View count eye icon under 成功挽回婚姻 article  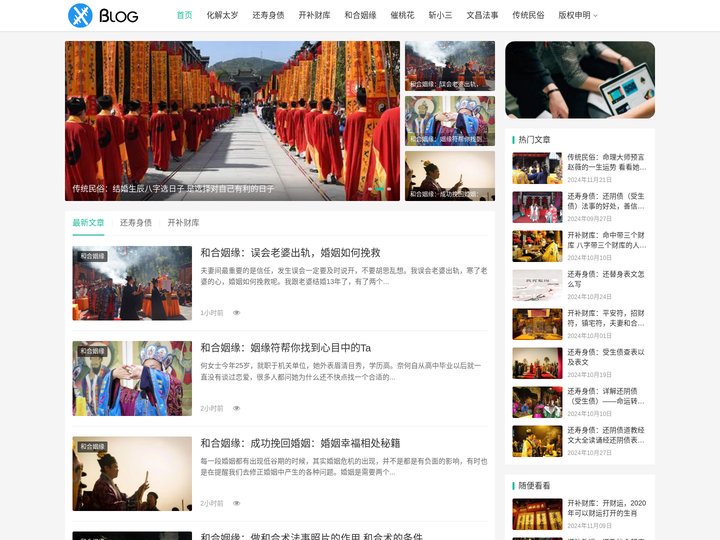coord(236,503)
